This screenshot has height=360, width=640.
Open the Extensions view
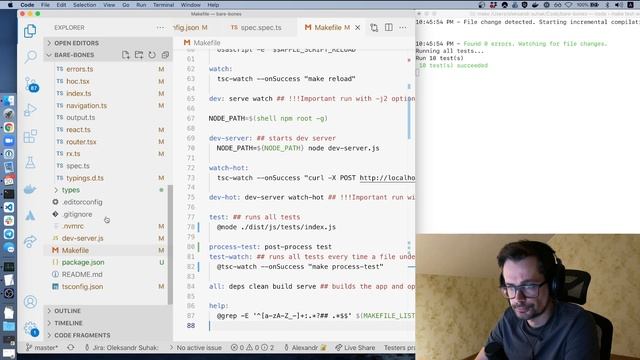click(30, 137)
